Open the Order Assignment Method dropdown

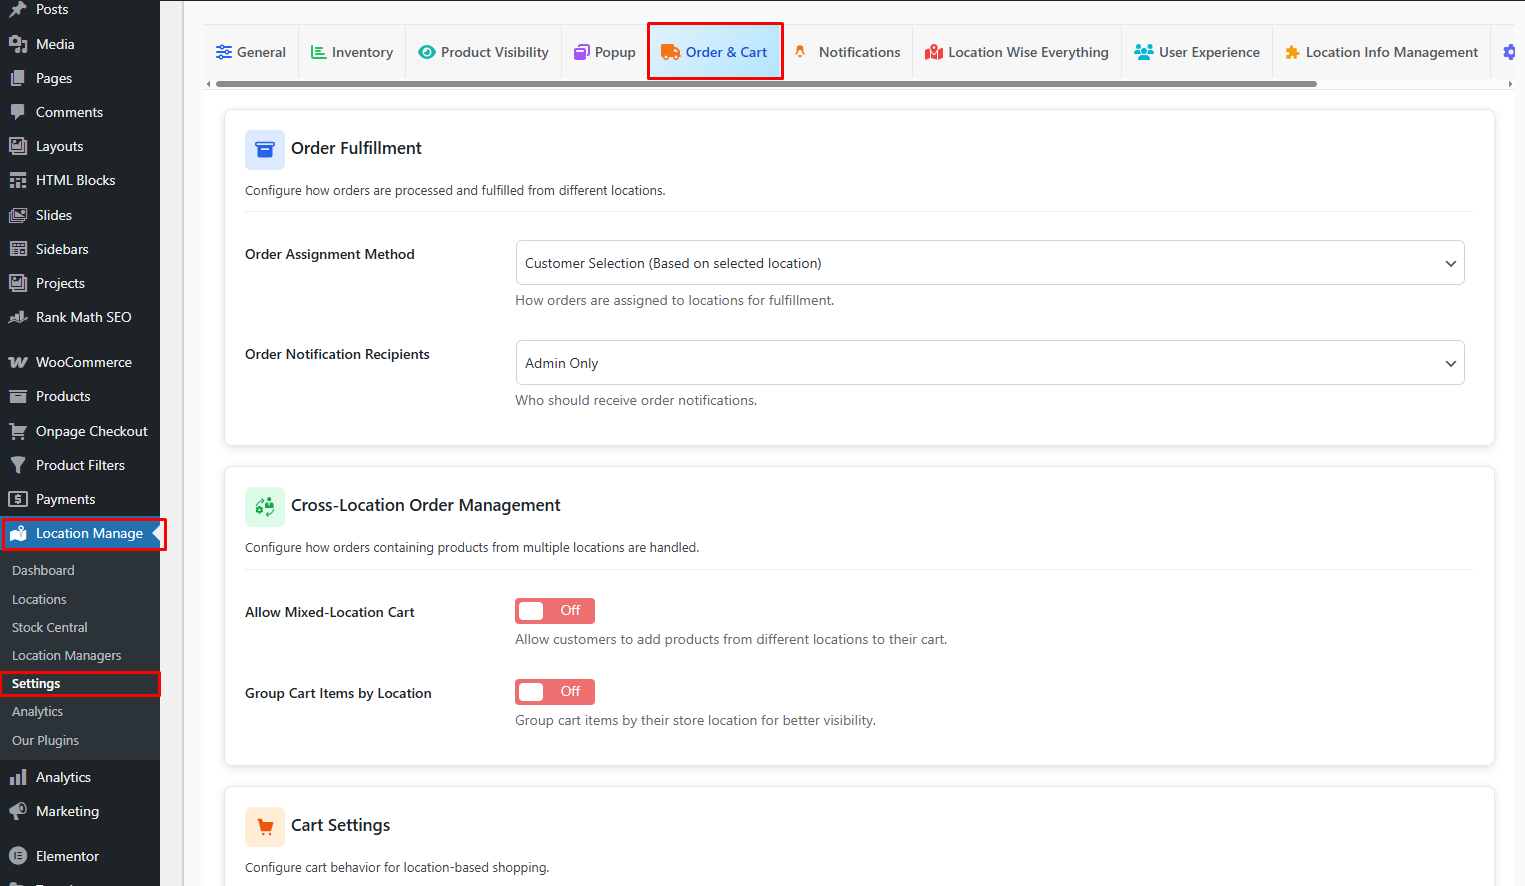[990, 263]
